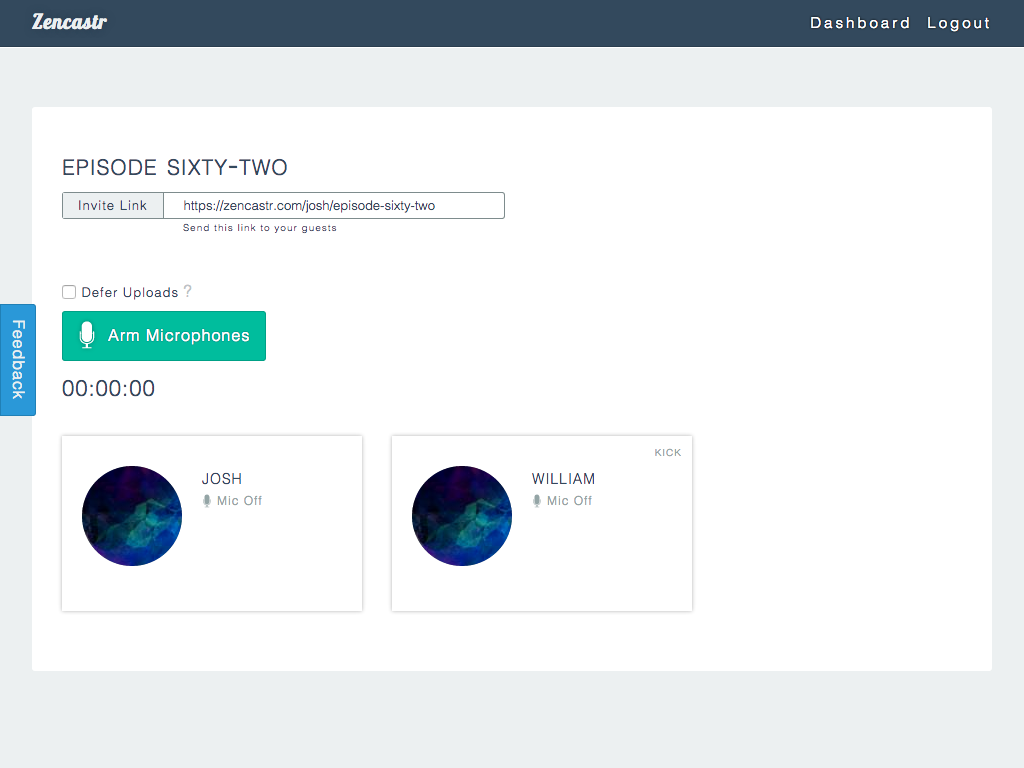The width and height of the screenshot is (1024, 768).
Task: Click the Defer Uploads label text
Action: coord(129,293)
